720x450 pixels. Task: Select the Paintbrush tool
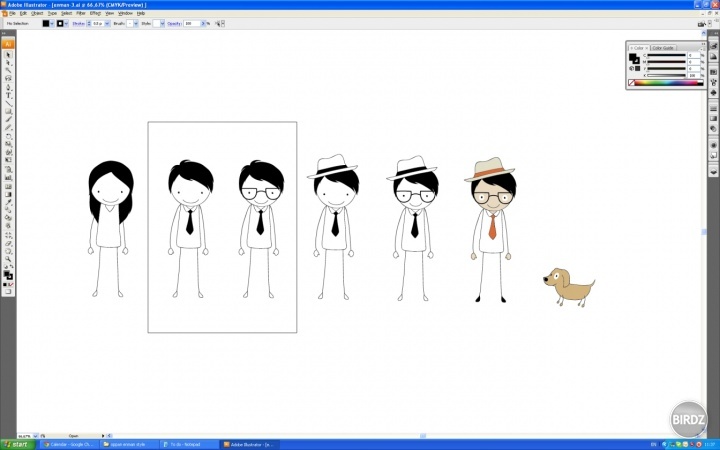8,119
